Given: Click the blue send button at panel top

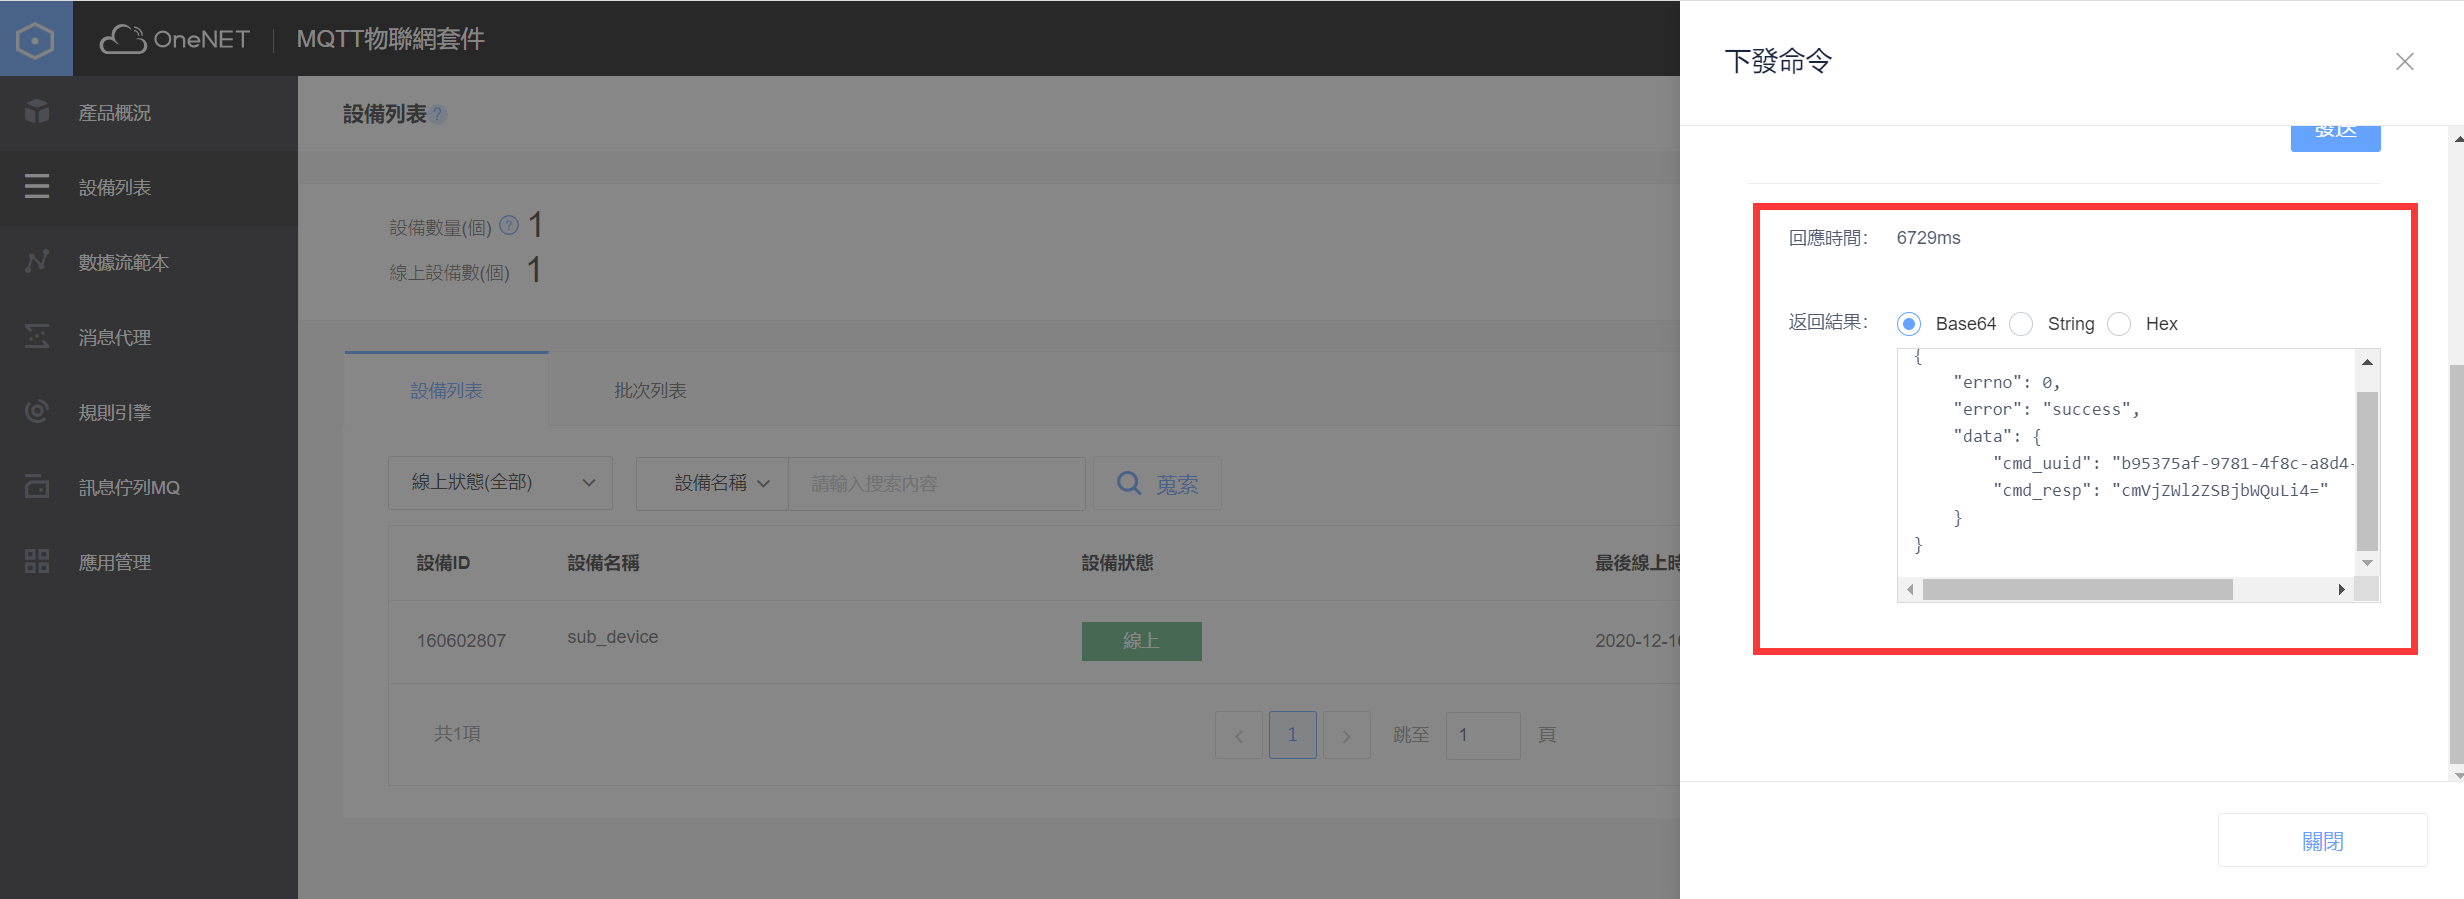Looking at the screenshot, I should [2335, 138].
